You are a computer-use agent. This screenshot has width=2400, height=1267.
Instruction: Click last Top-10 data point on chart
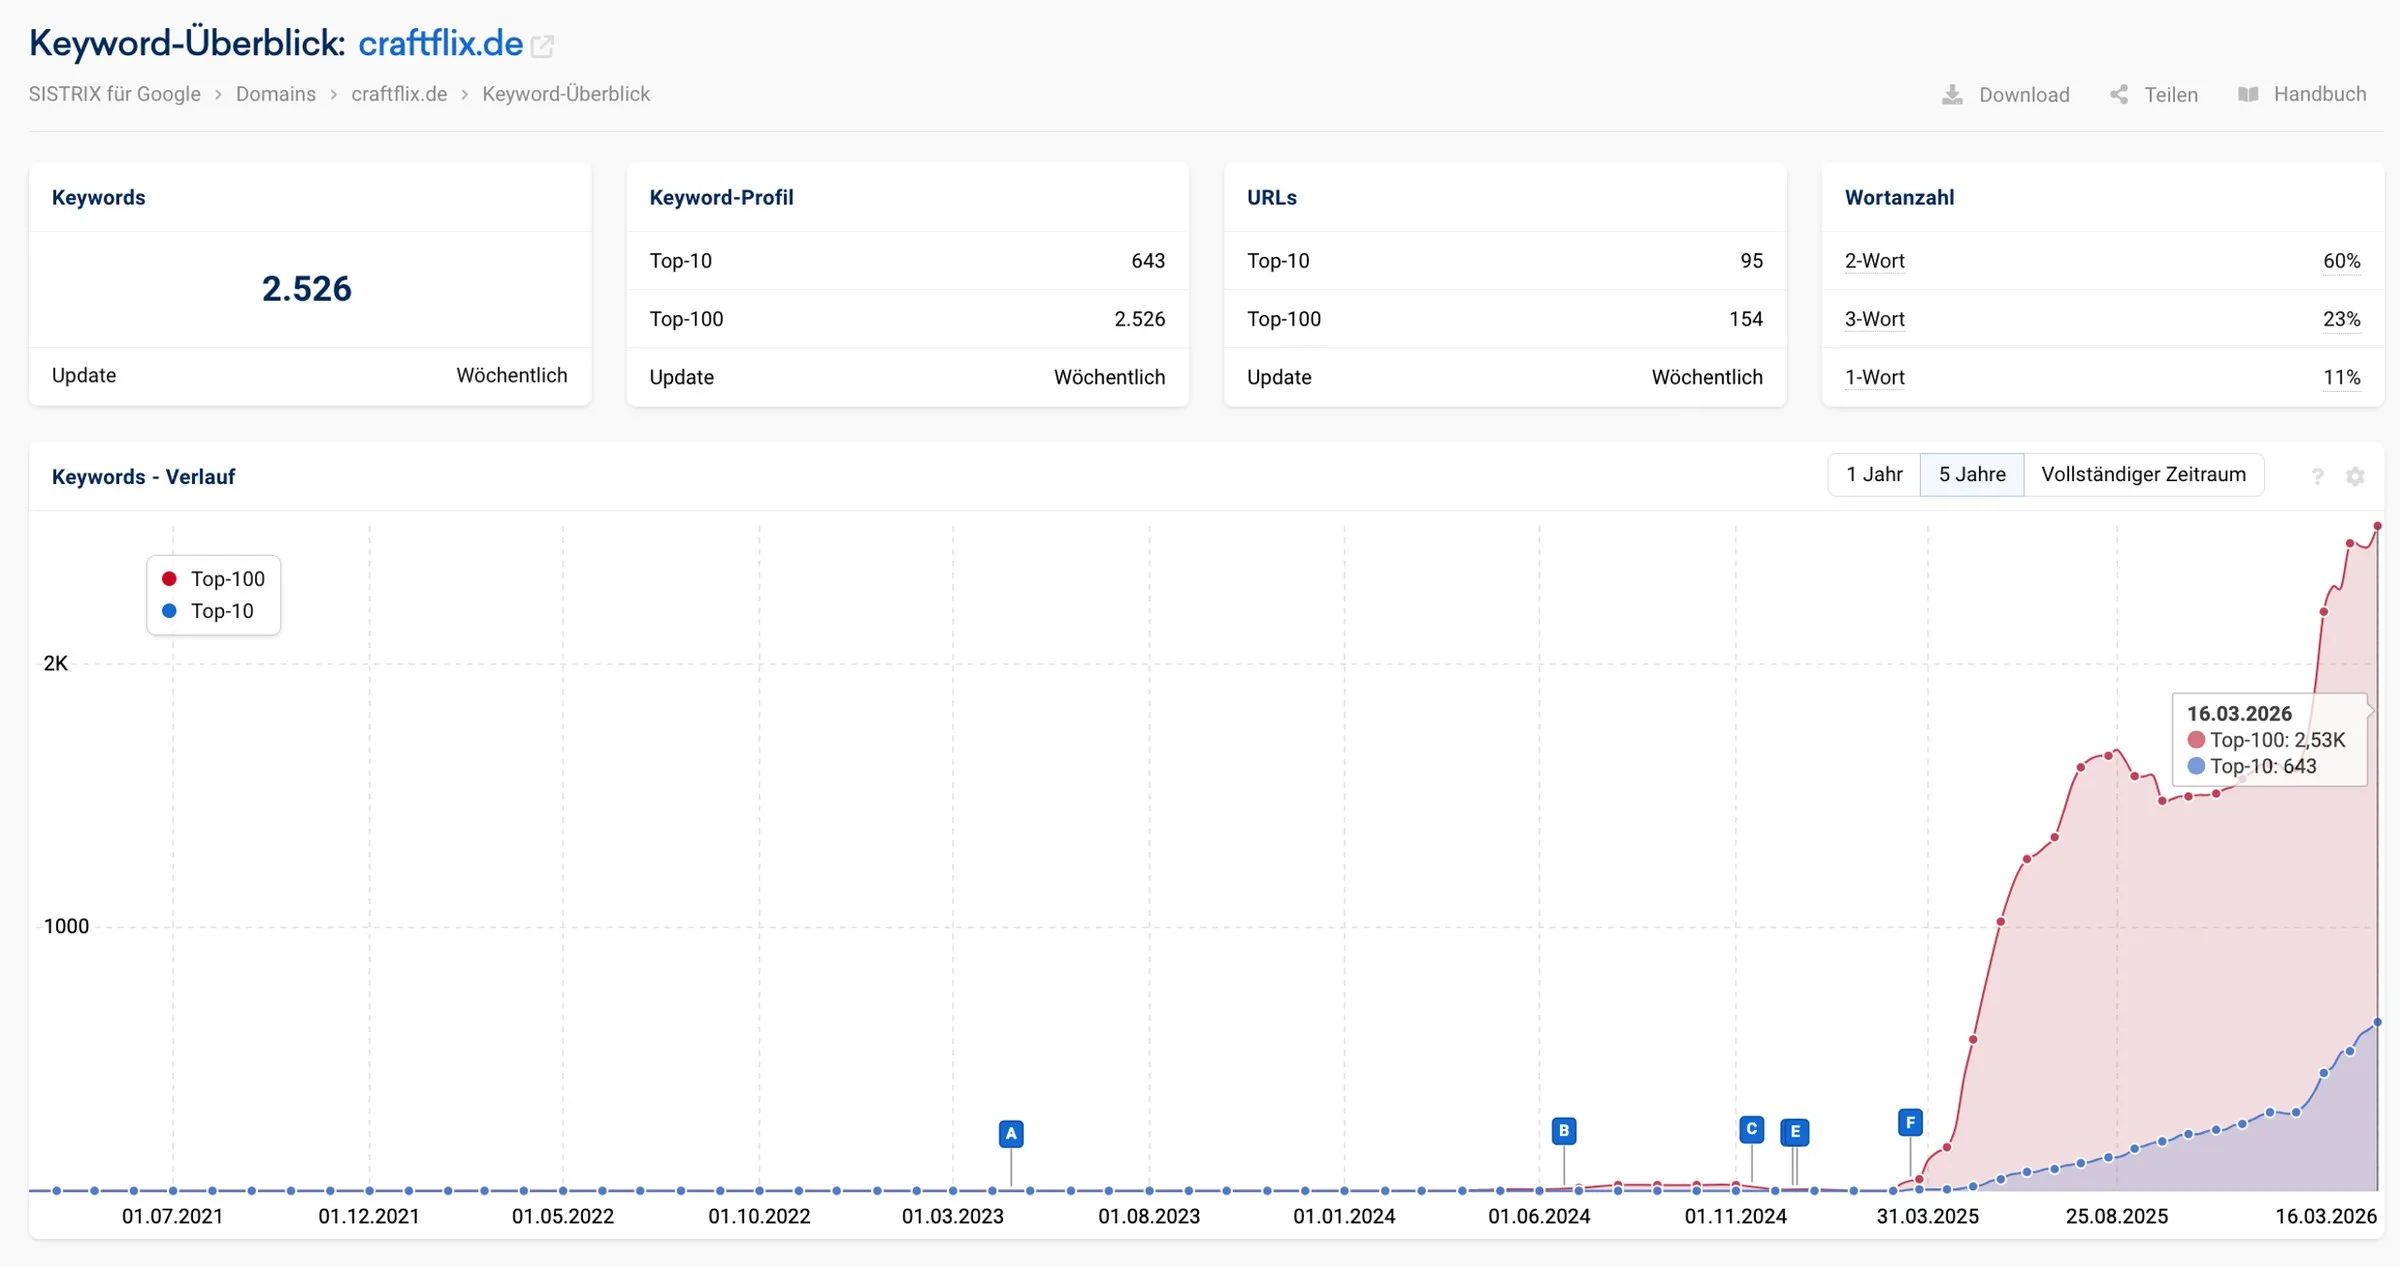(x=2377, y=1022)
